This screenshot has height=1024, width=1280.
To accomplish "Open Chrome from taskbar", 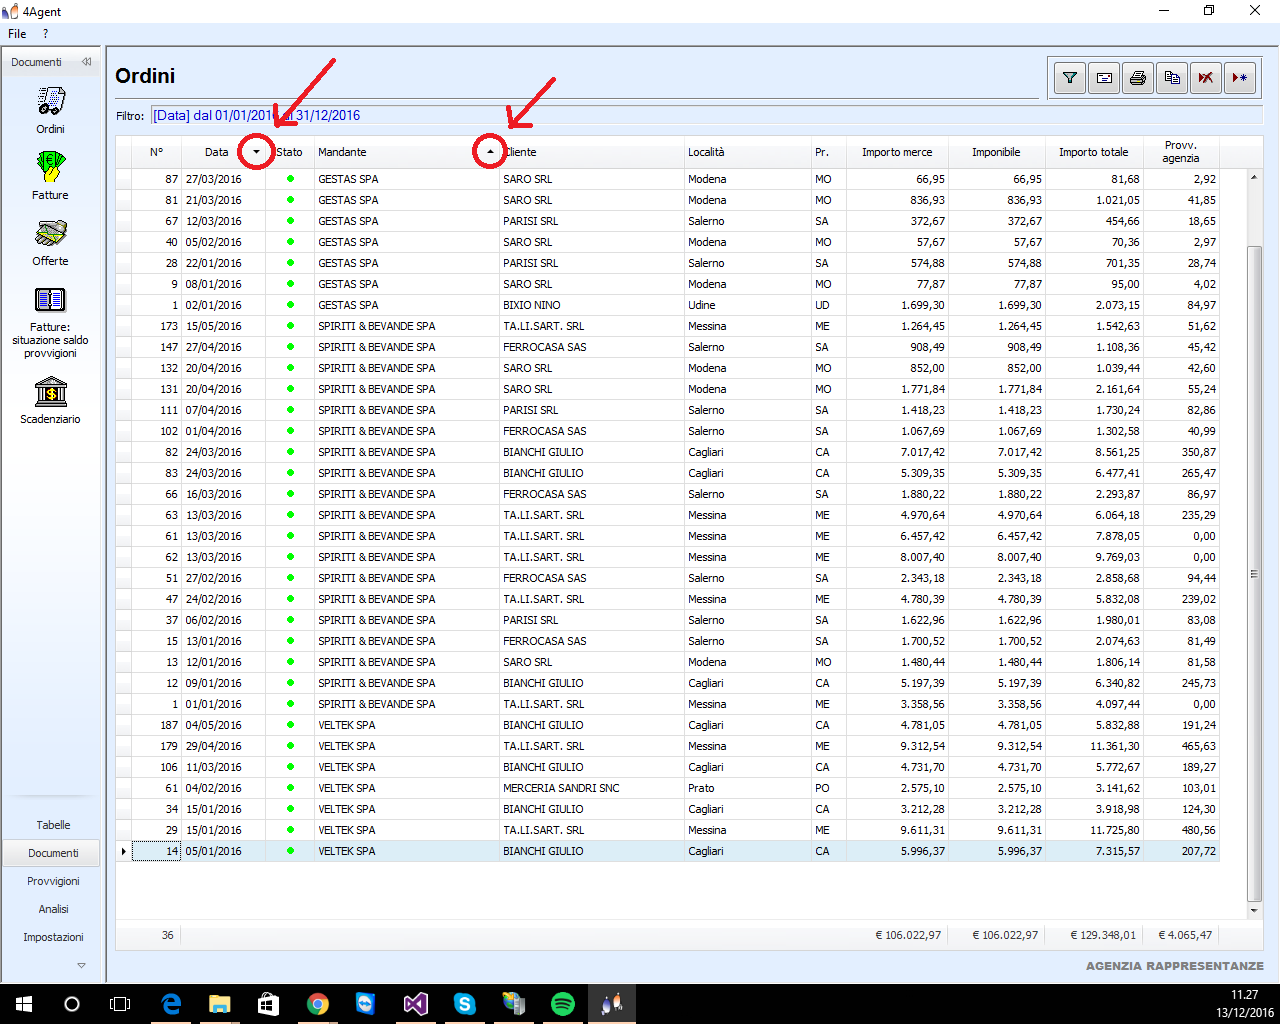I will pos(318,1004).
